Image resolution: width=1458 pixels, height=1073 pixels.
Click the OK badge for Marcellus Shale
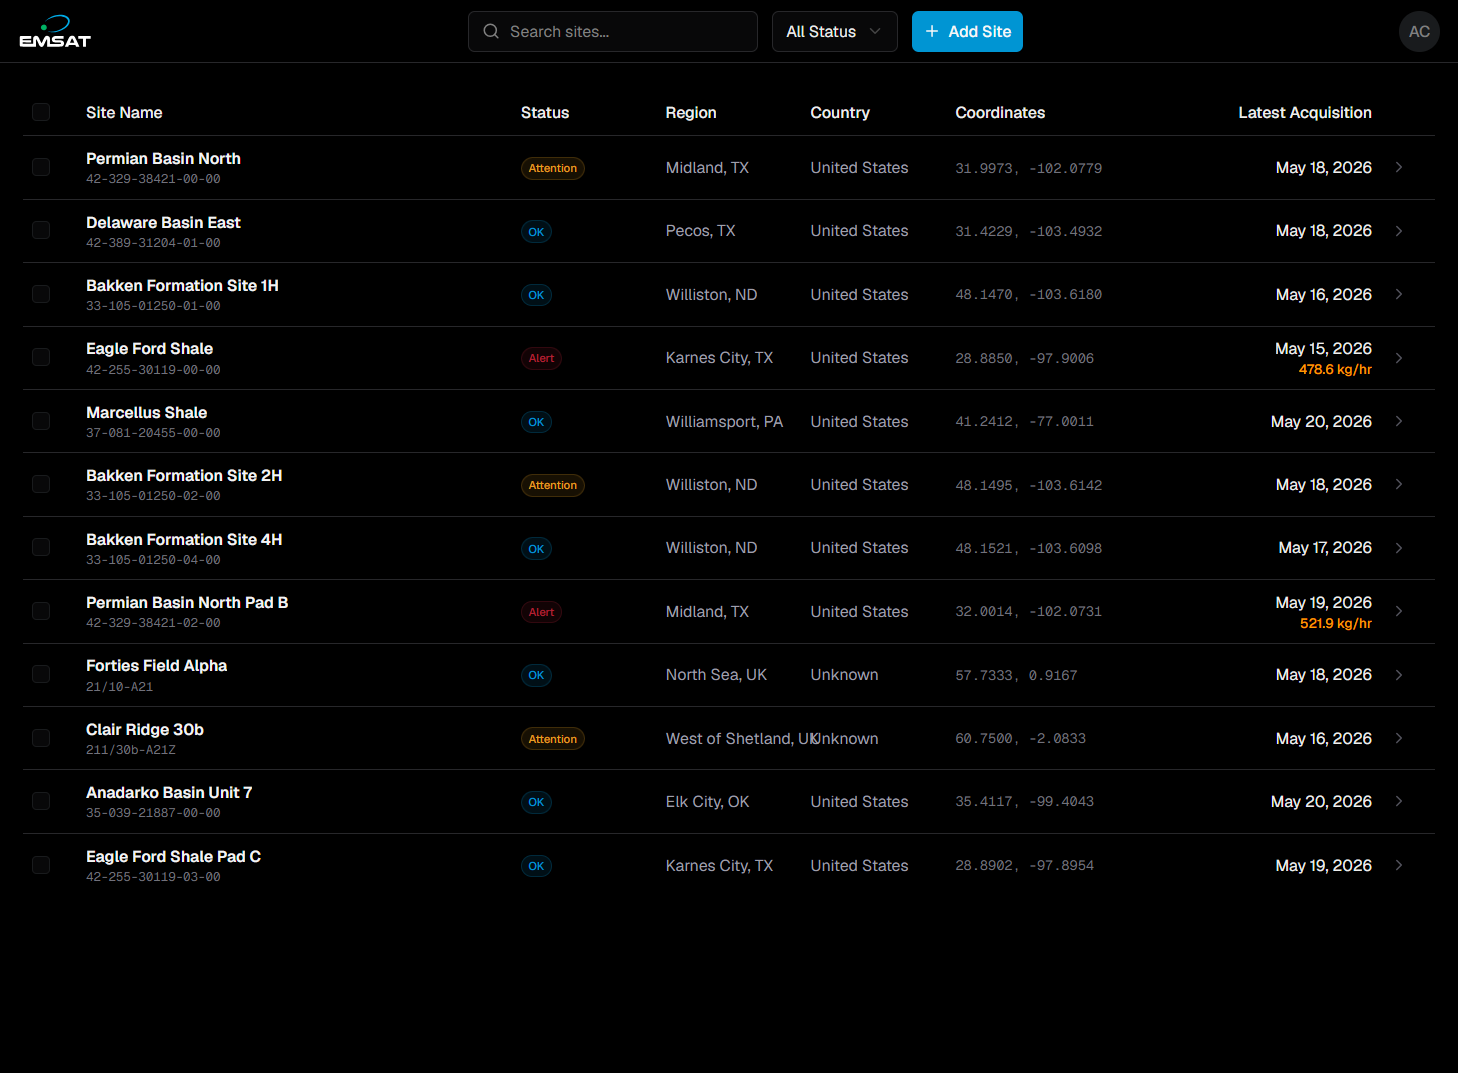click(536, 422)
